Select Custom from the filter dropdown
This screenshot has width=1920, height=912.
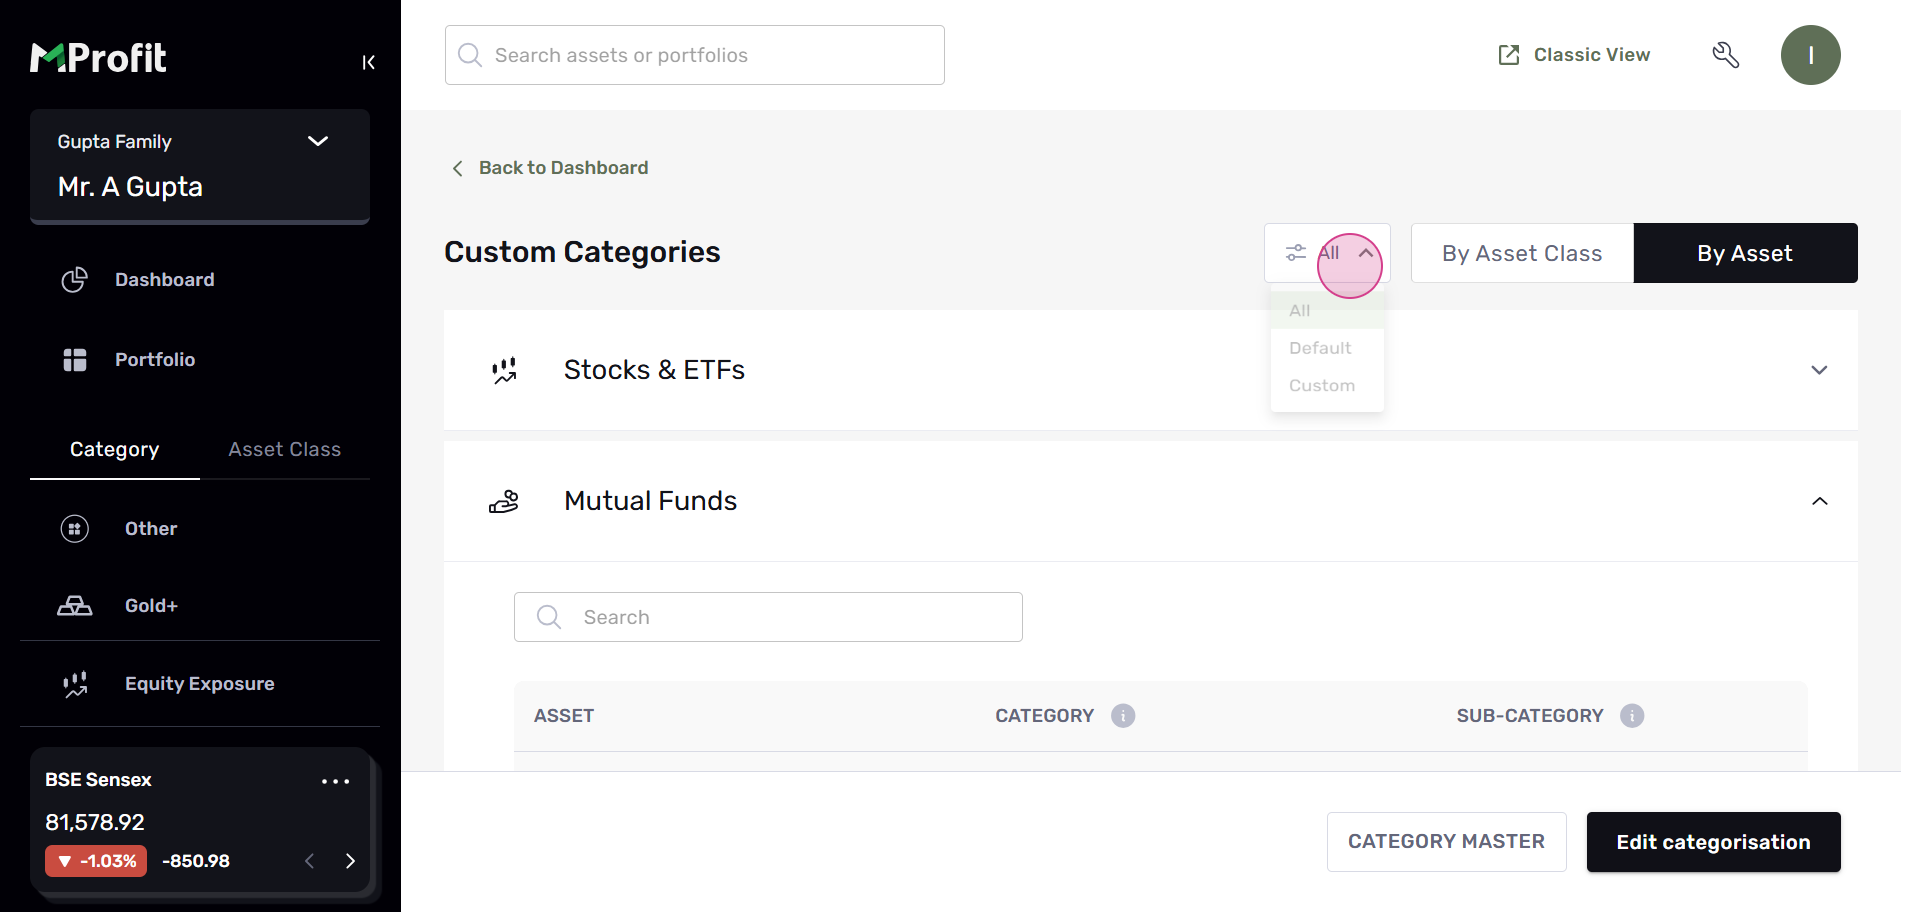coord(1322,386)
